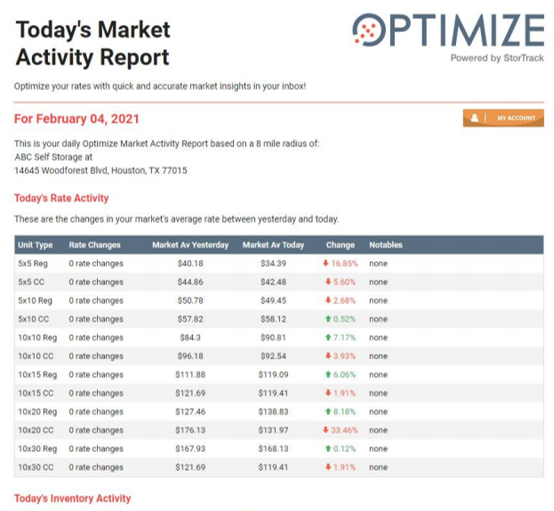Image resolution: width=554 pixels, height=511 pixels.
Task: Click the green up arrow for 10x30 Reg
Action: point(328,448)
